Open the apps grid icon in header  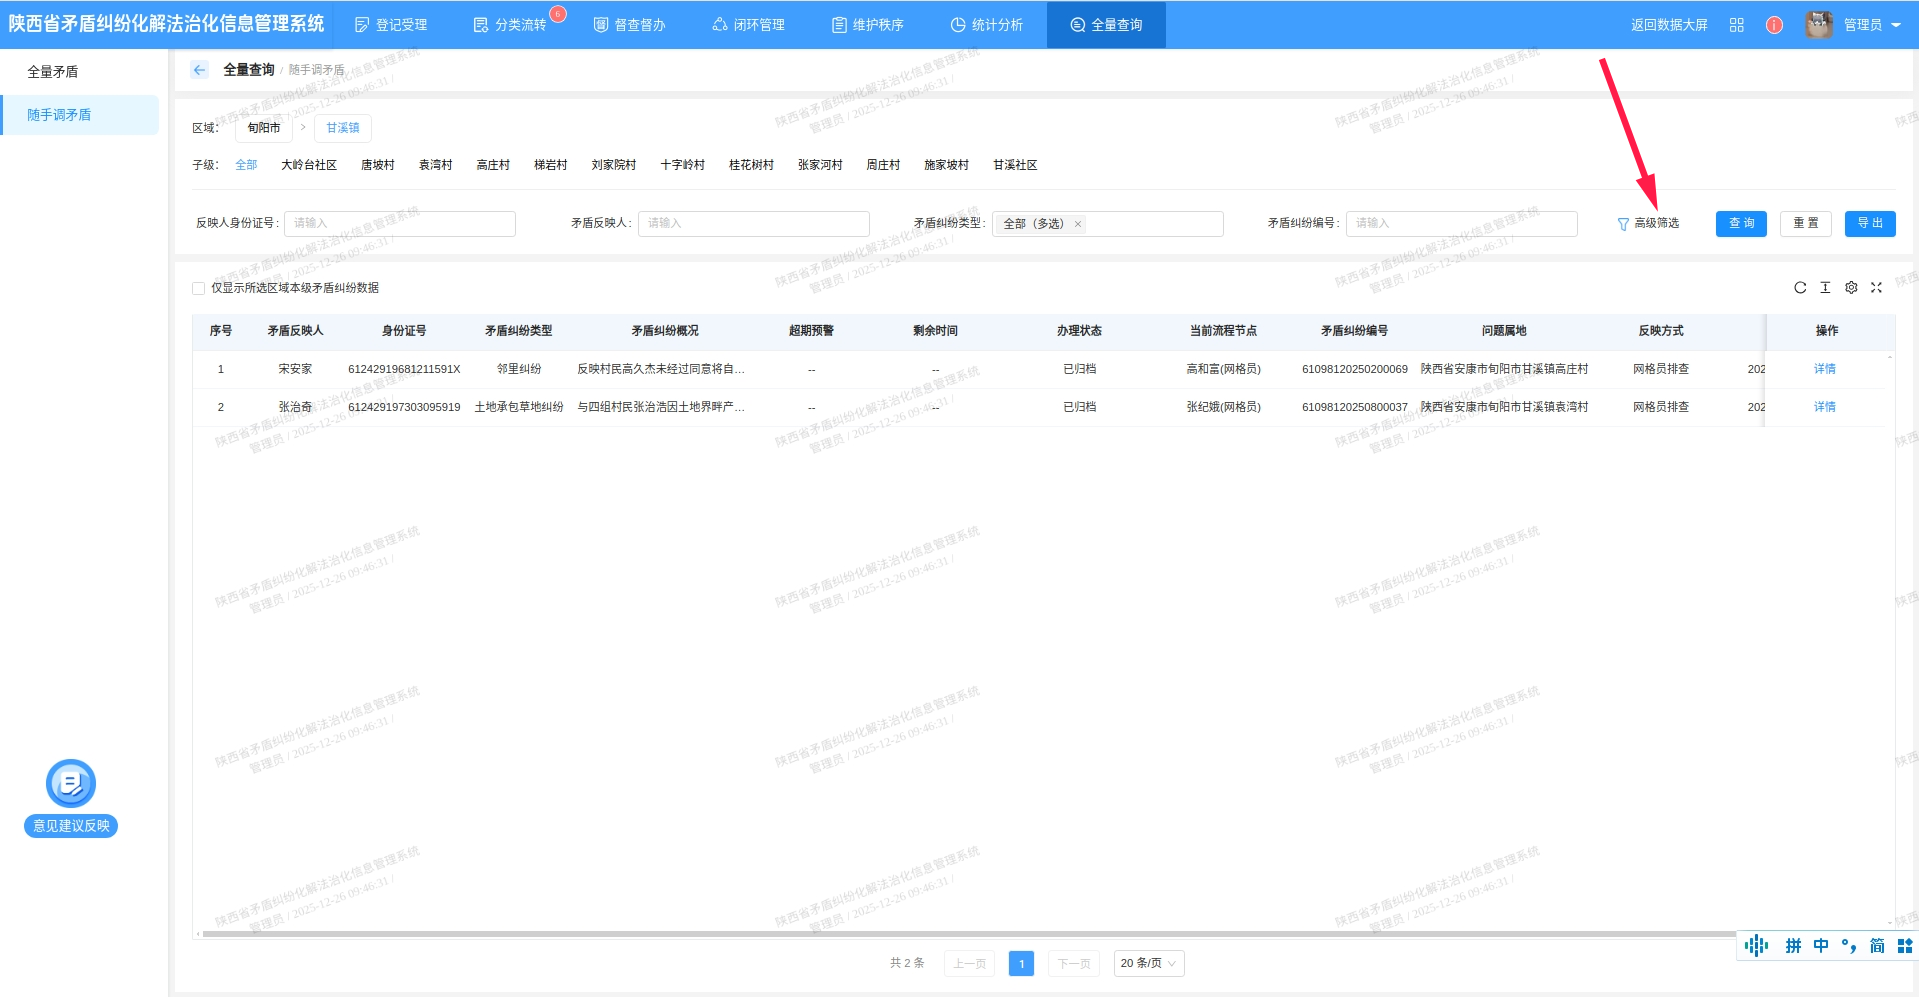pos(1736,25)
